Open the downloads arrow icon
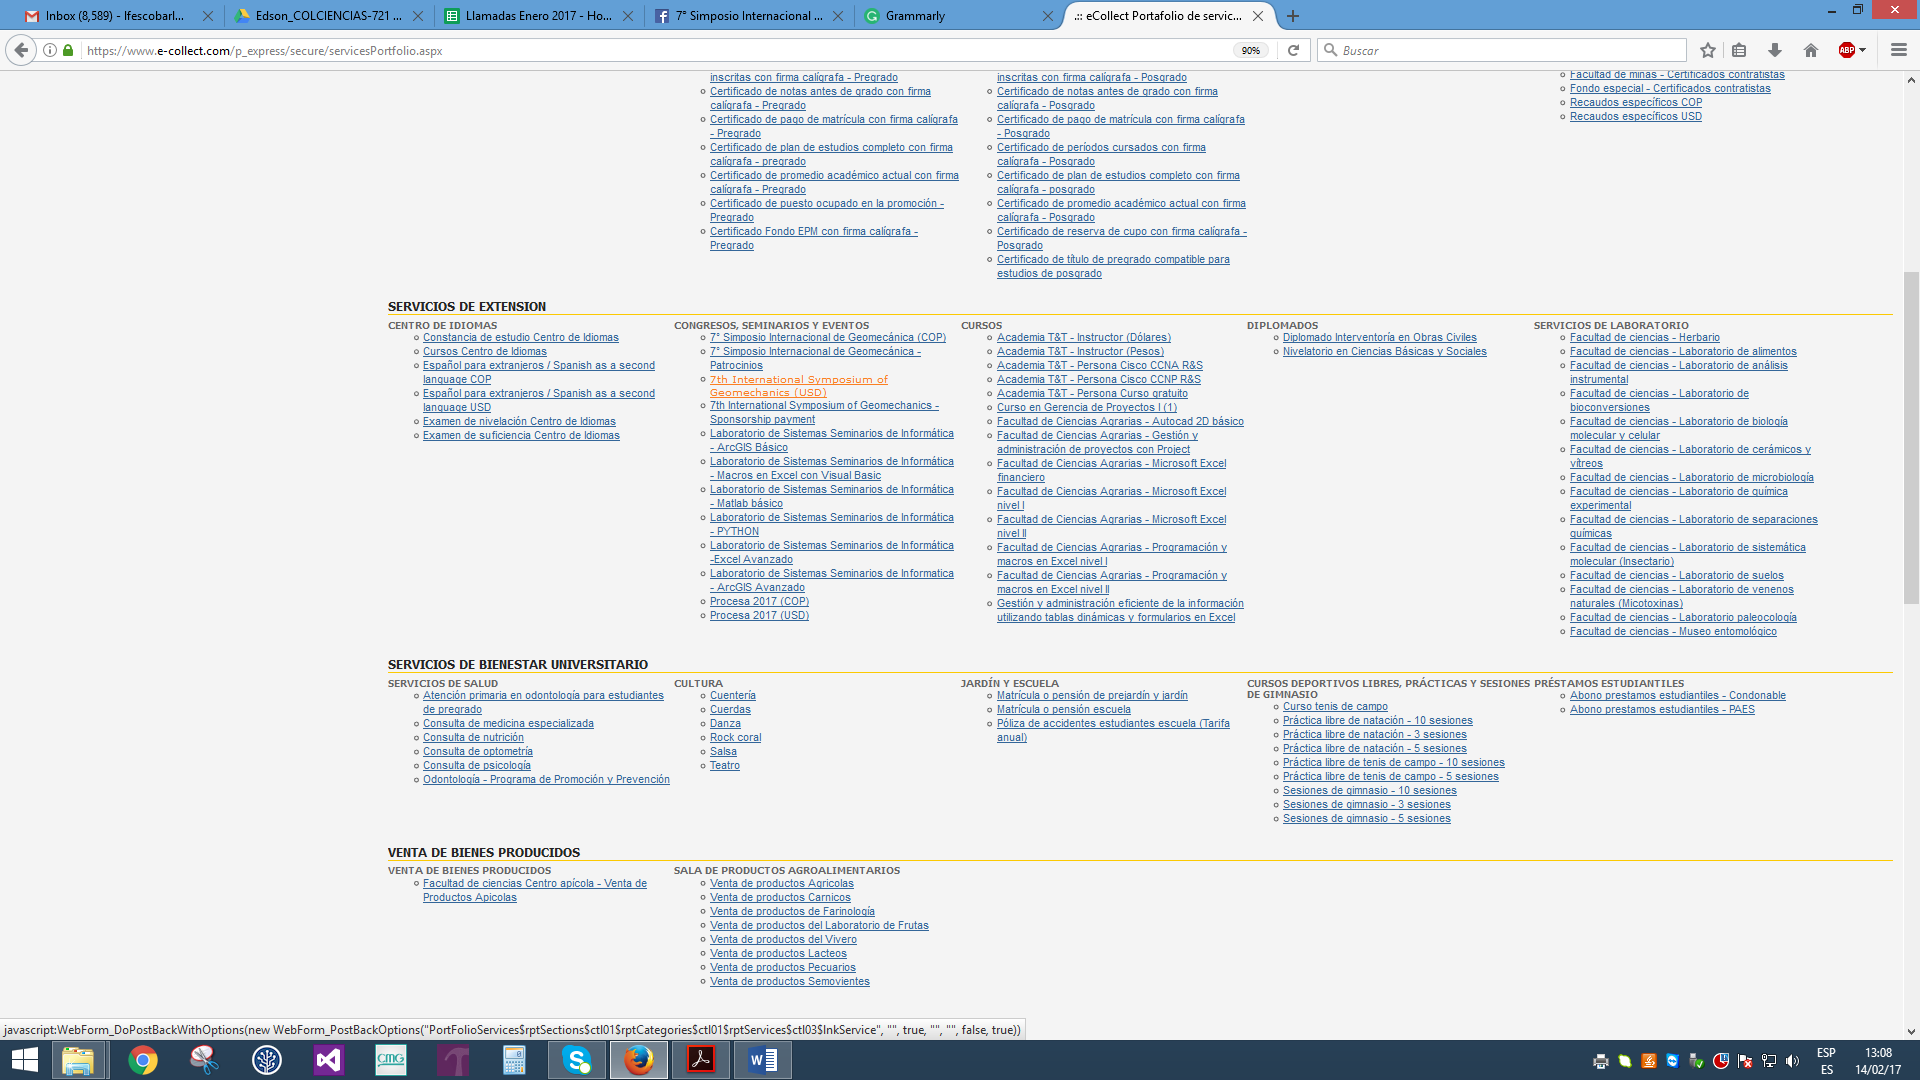Viewport: 1920px width, 1080px height. tap(1775, 50)
